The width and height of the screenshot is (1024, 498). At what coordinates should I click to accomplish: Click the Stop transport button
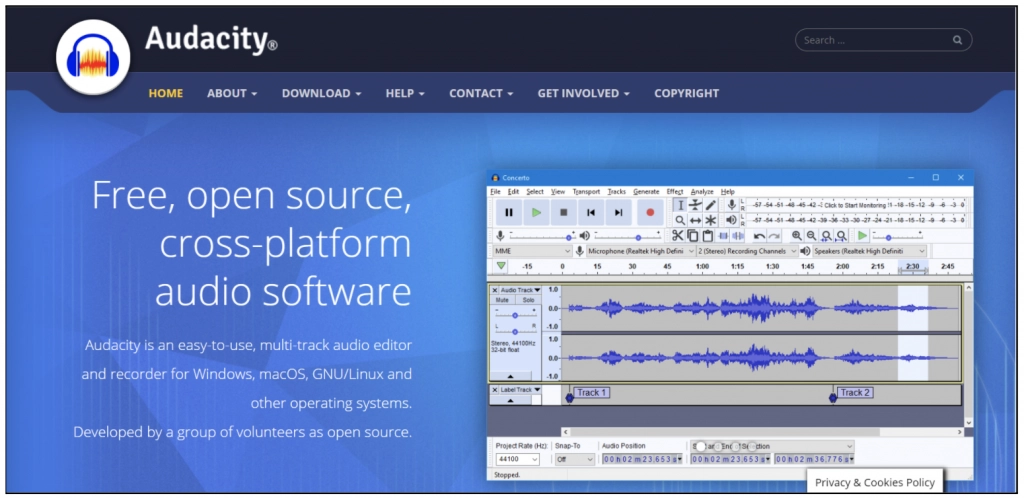563,212
